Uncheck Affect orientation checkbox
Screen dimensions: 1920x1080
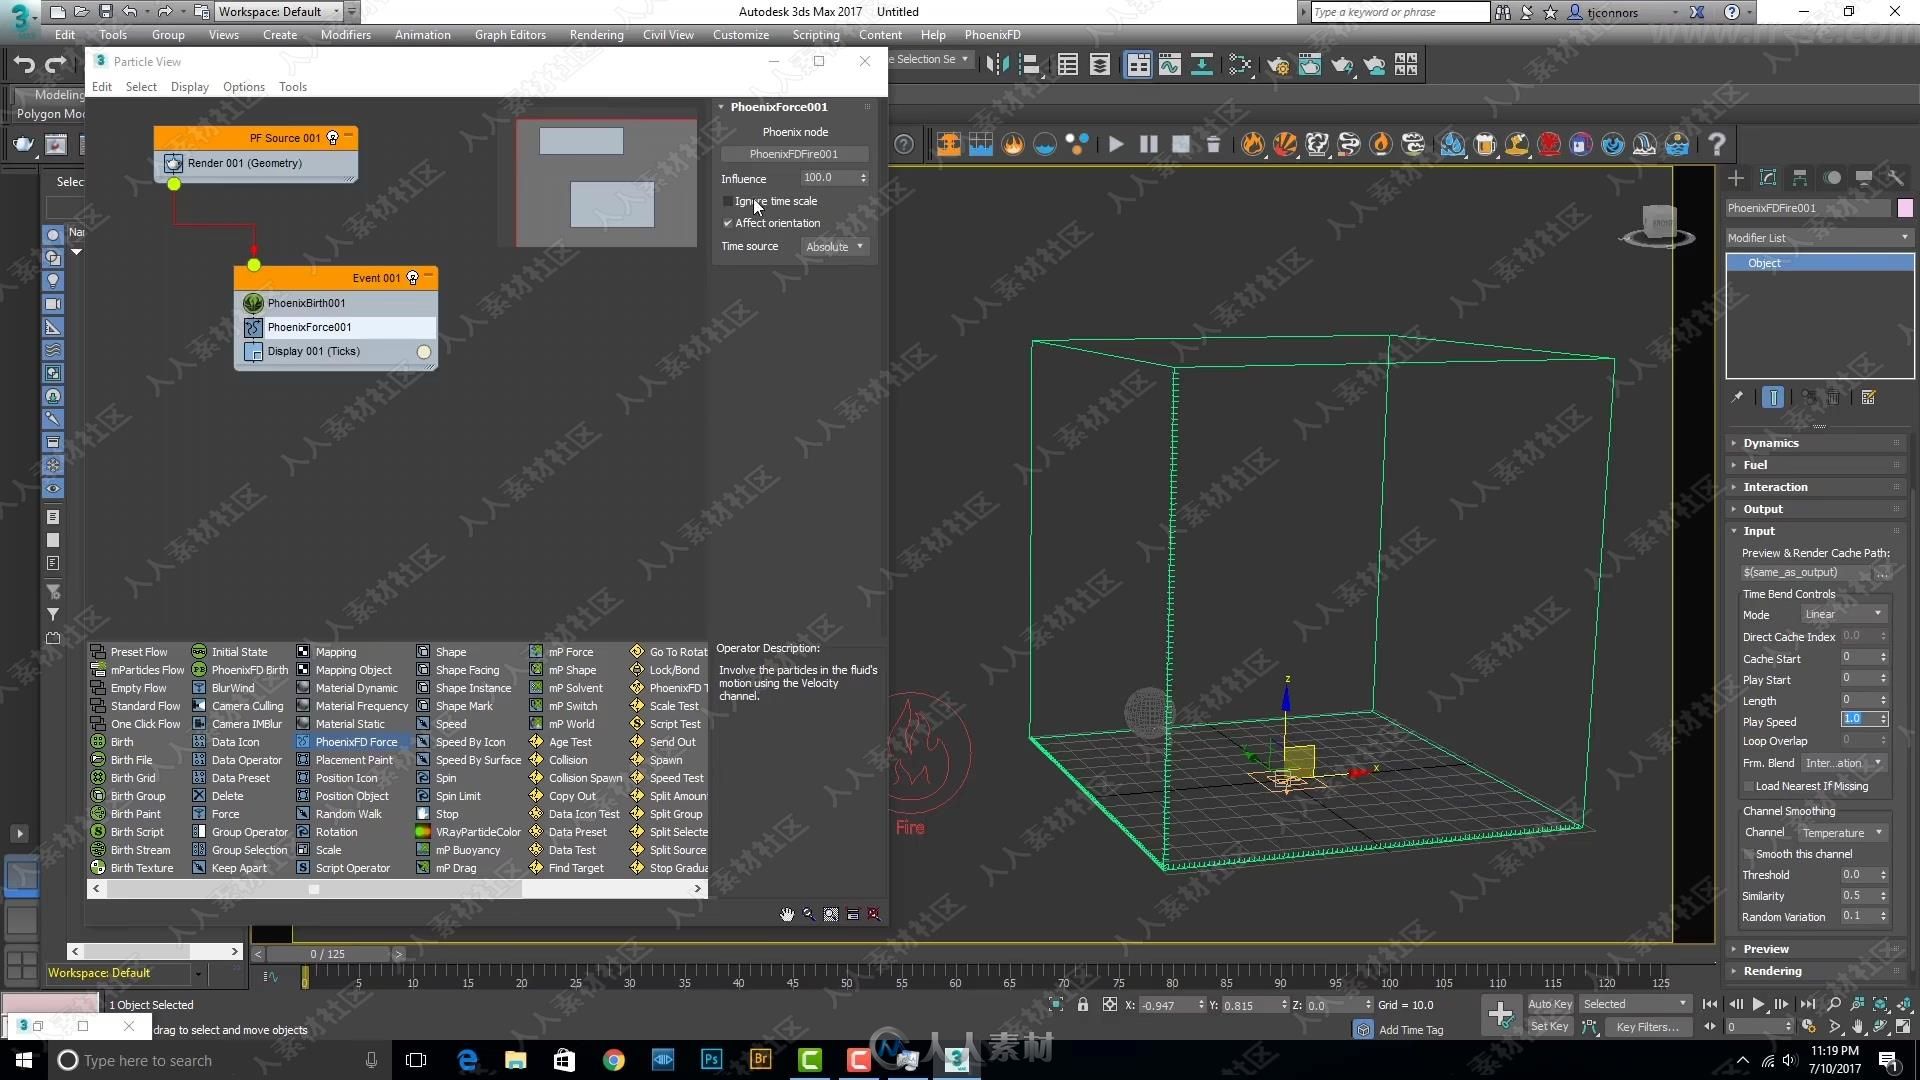click(727, 223)
